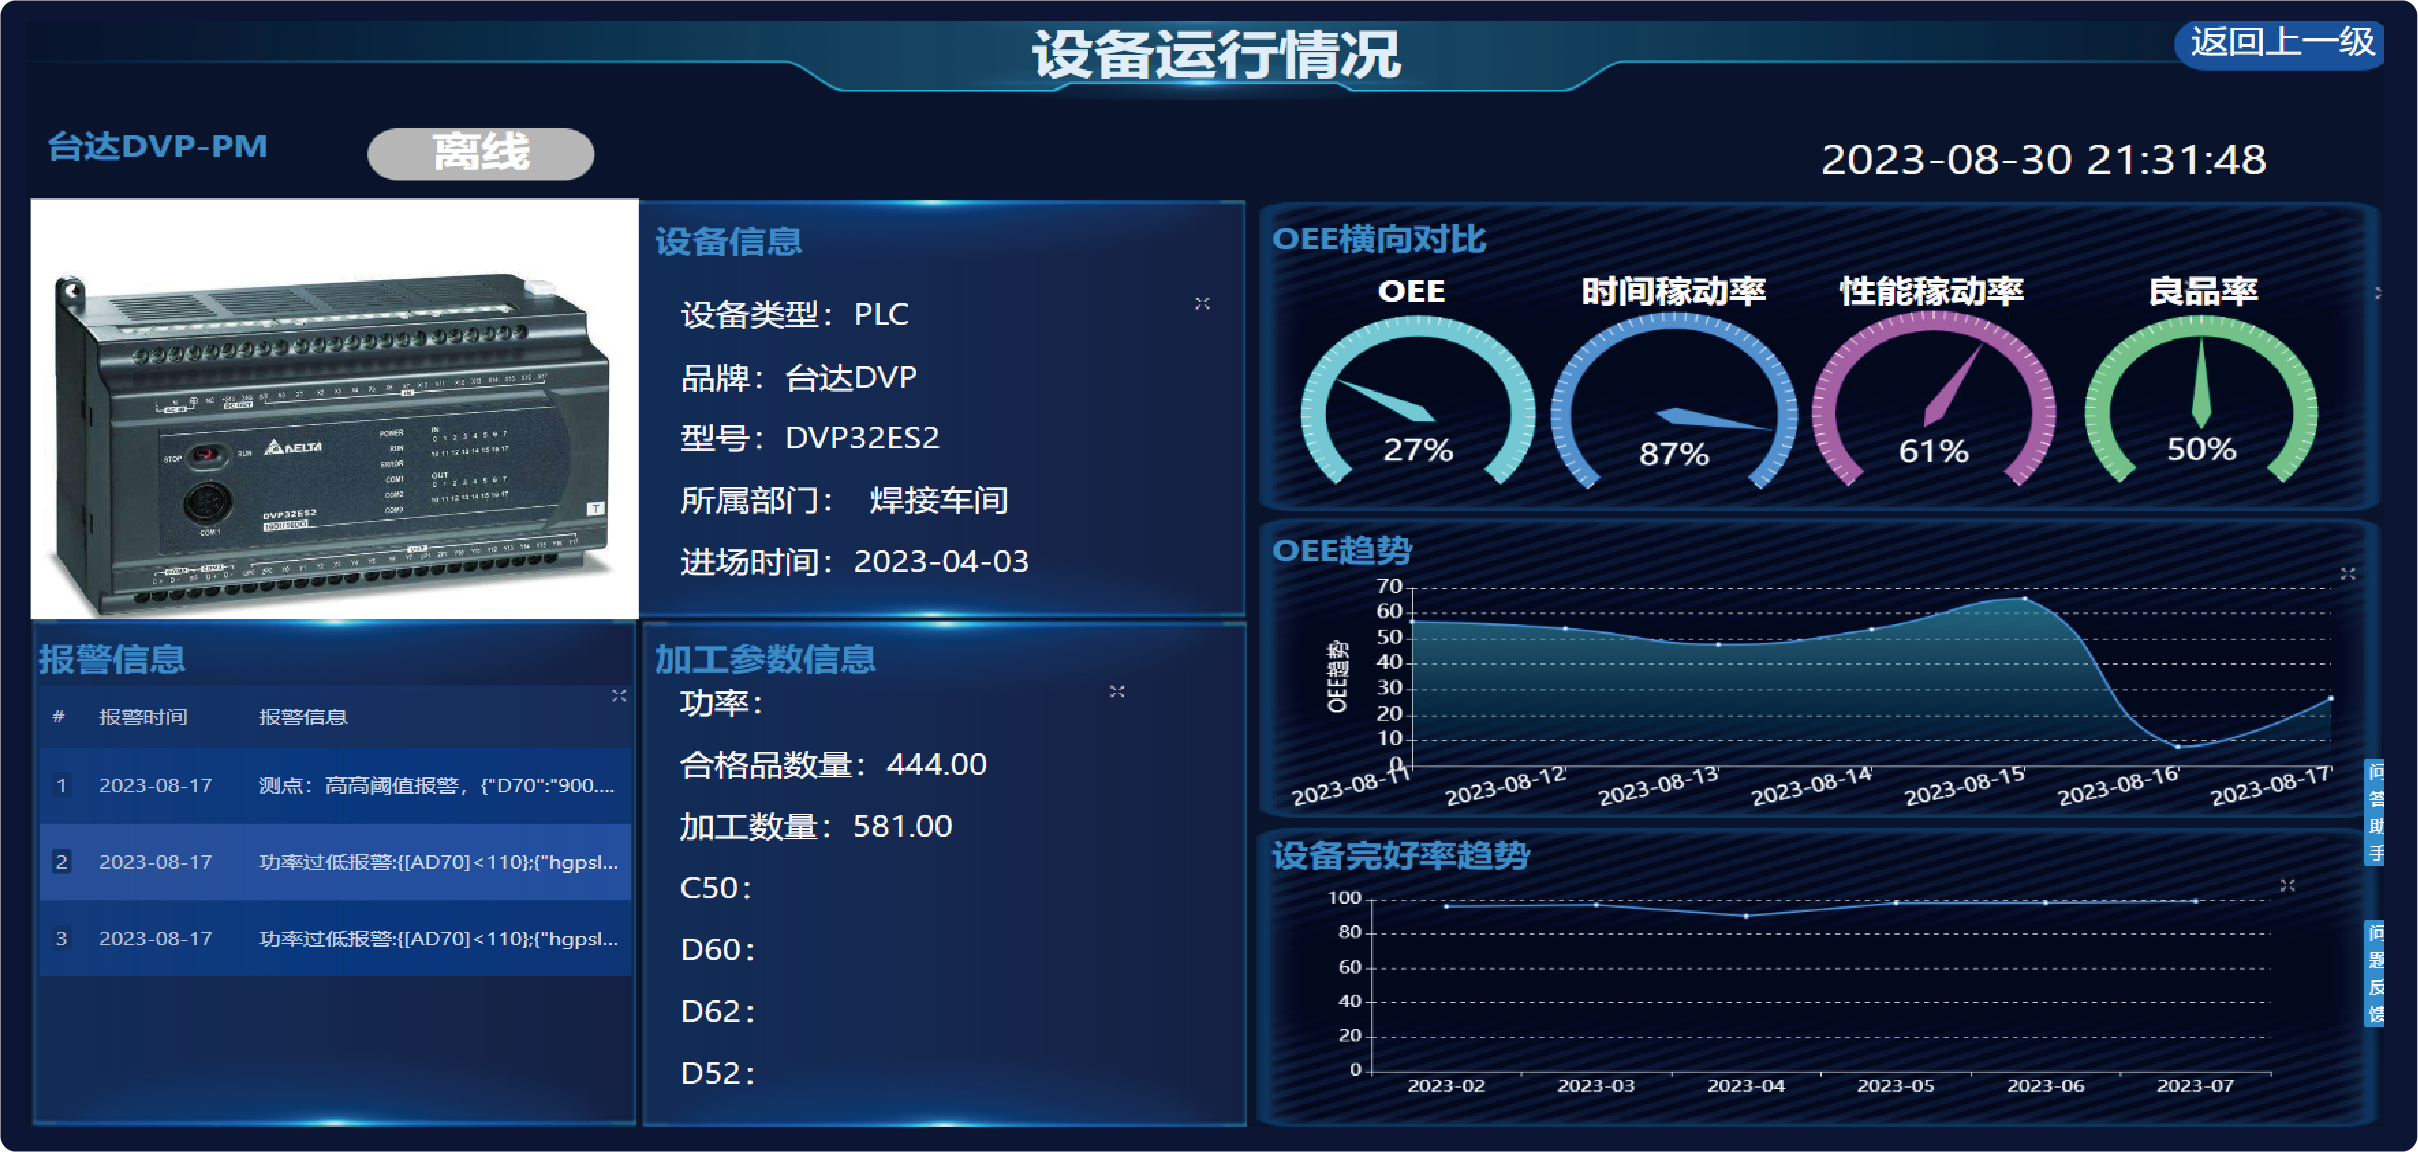2418x1152 pixels.
Task: Click the D62 parameter label
Action: pyautogui.click(x=717, y=1012)
